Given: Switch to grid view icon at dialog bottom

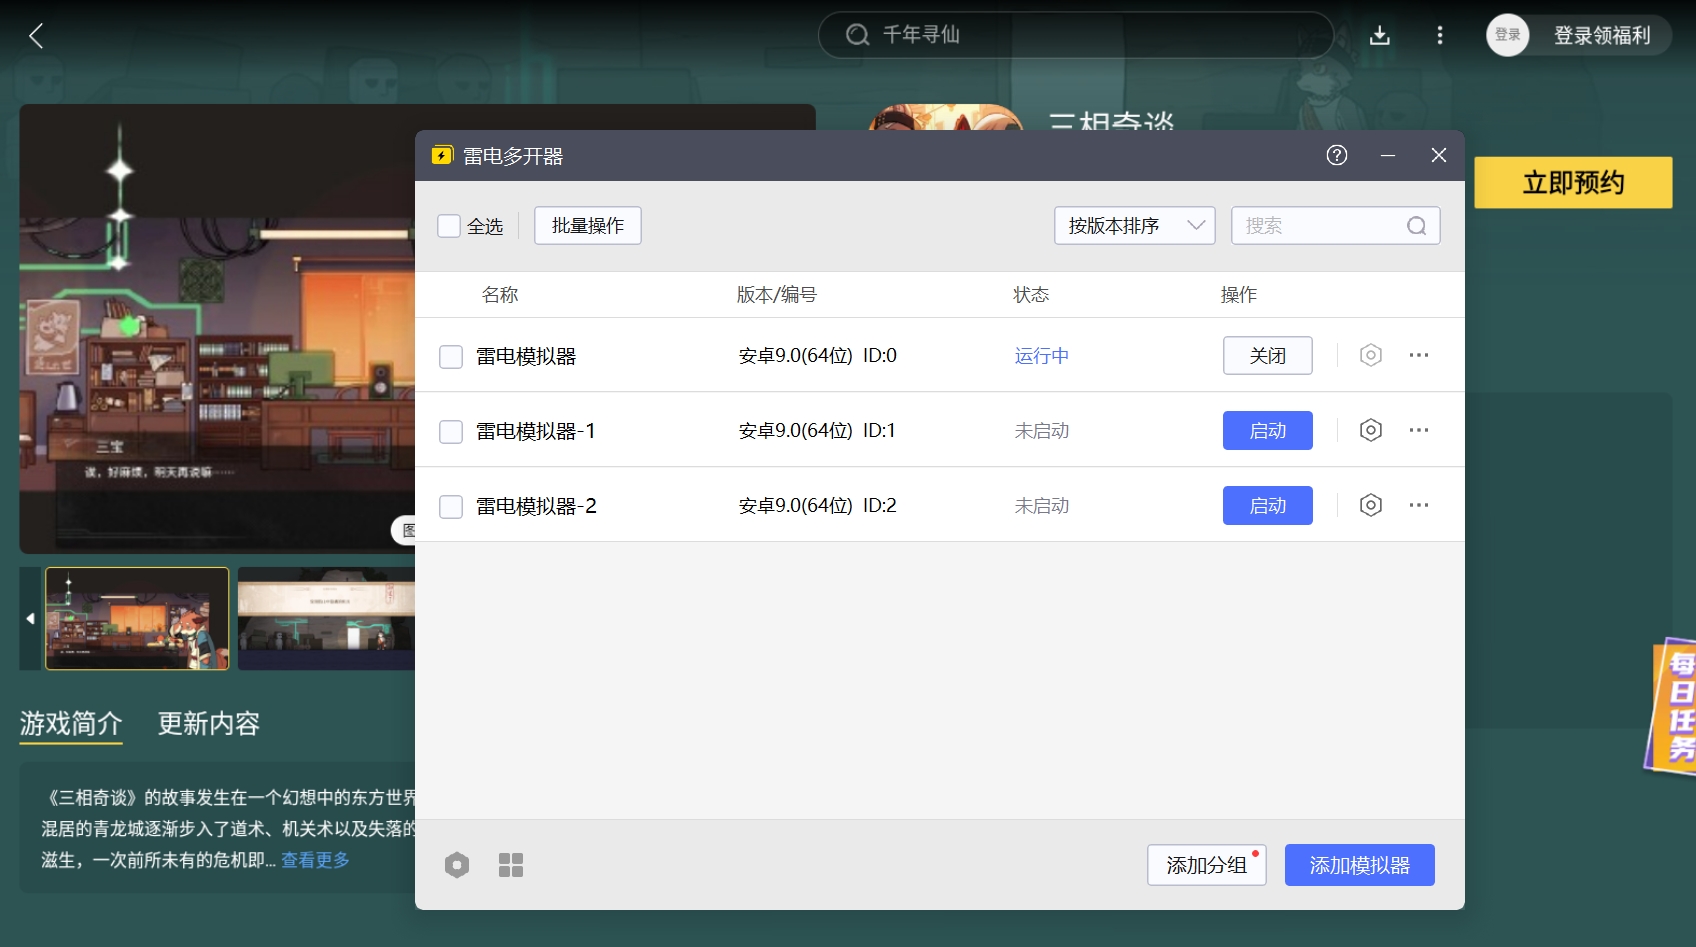Looking at the screenshot, I should click(x=511, y=865).
